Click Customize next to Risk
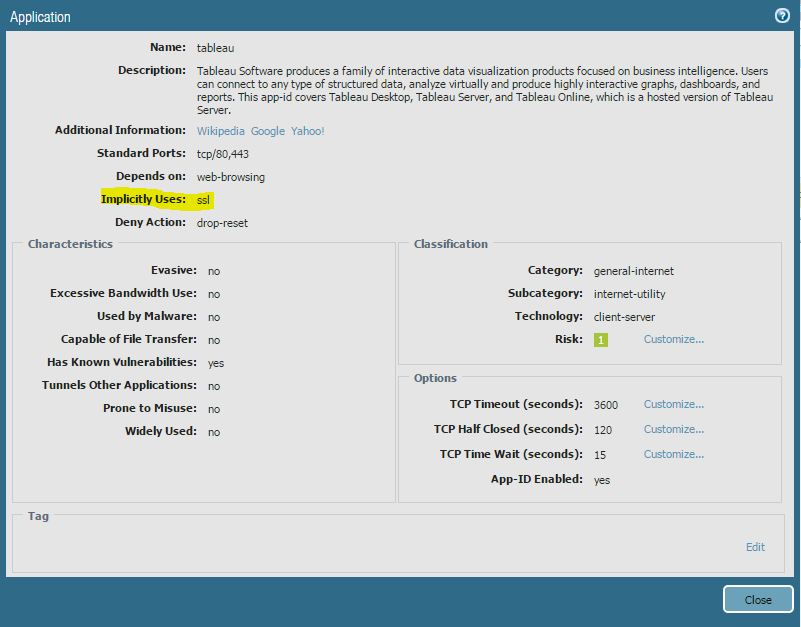The image size is (801, 627). [673, 340]
